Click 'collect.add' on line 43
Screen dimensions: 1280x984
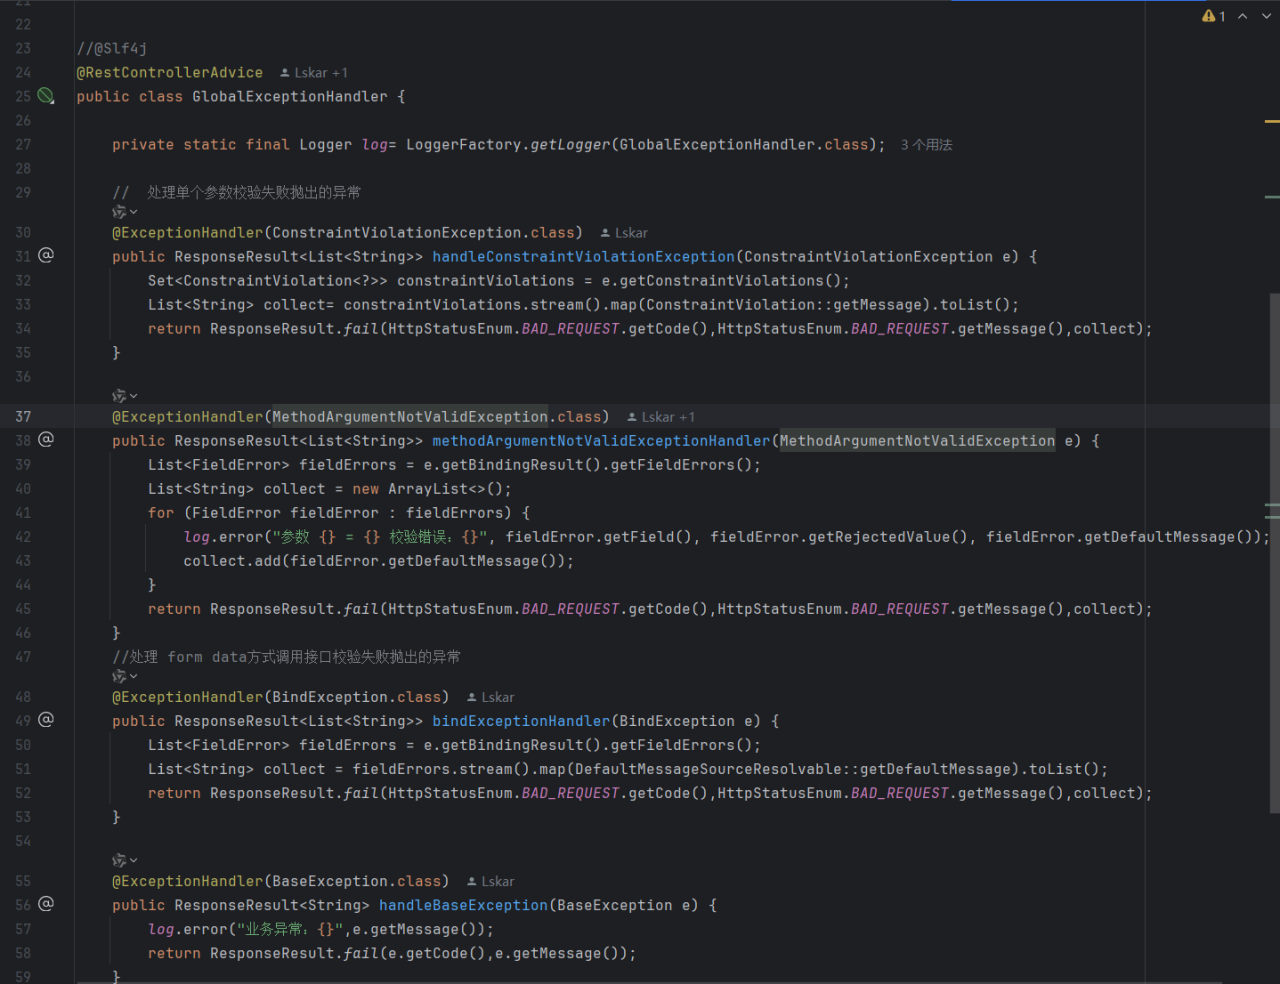(x=232, y=561)
